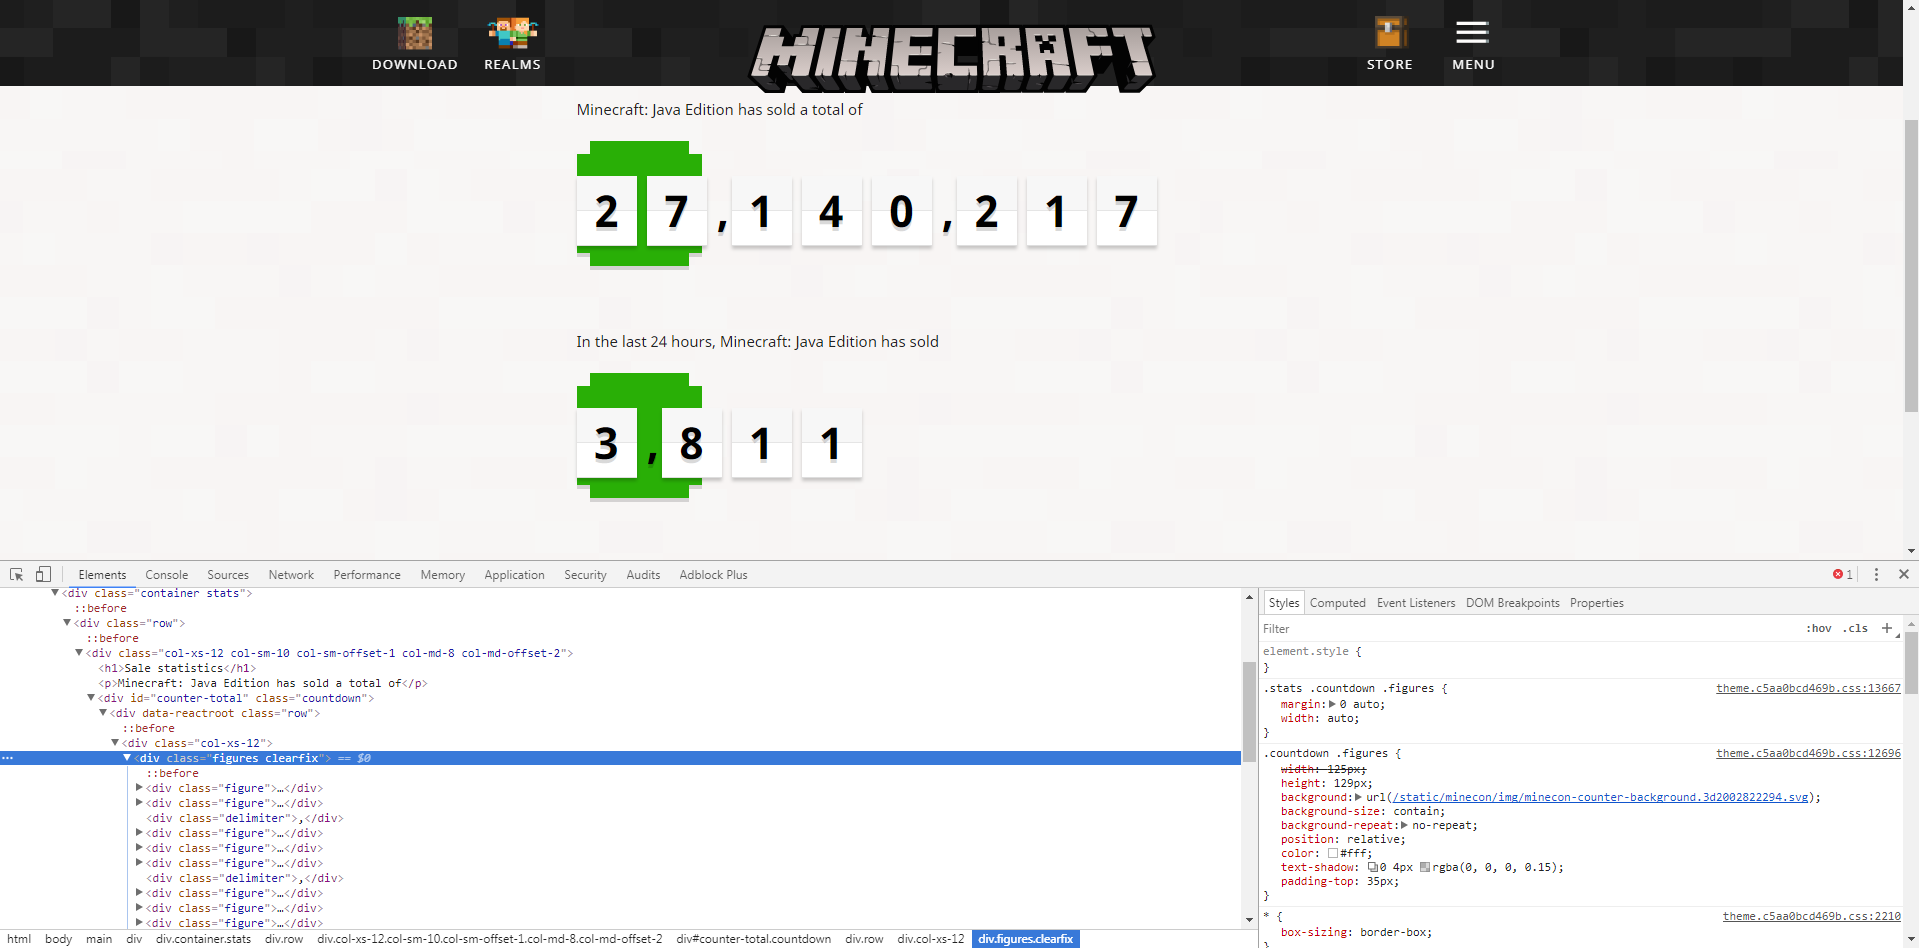The image size is (1919, 948).
Task: Toggle the :hov element state panel
Action: [1819, 629]
